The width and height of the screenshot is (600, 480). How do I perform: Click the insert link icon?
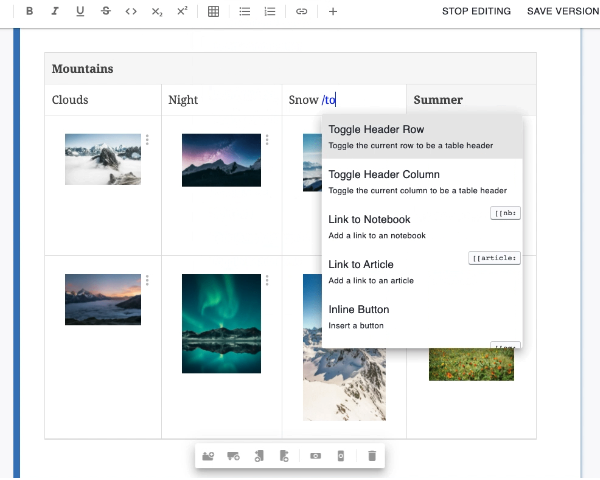coord(301,12)
